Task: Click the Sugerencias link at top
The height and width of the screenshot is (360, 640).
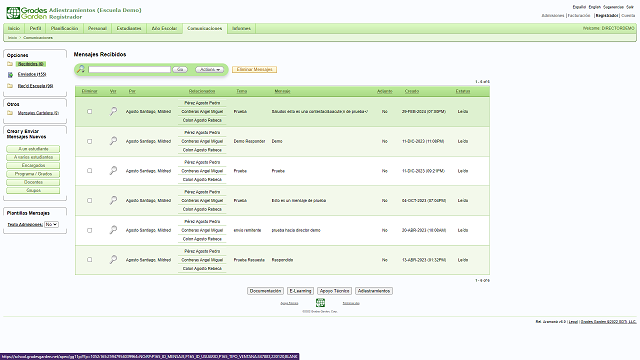Action: point(613,7)
